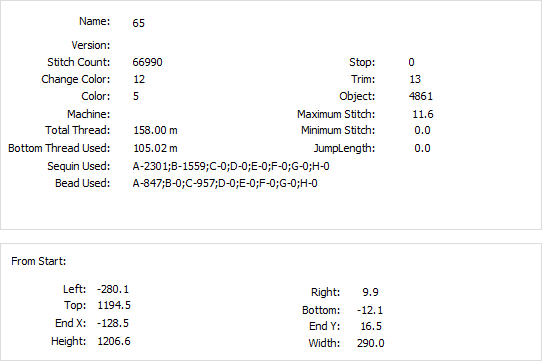Click the From Start label

click(x=38, y=261)
